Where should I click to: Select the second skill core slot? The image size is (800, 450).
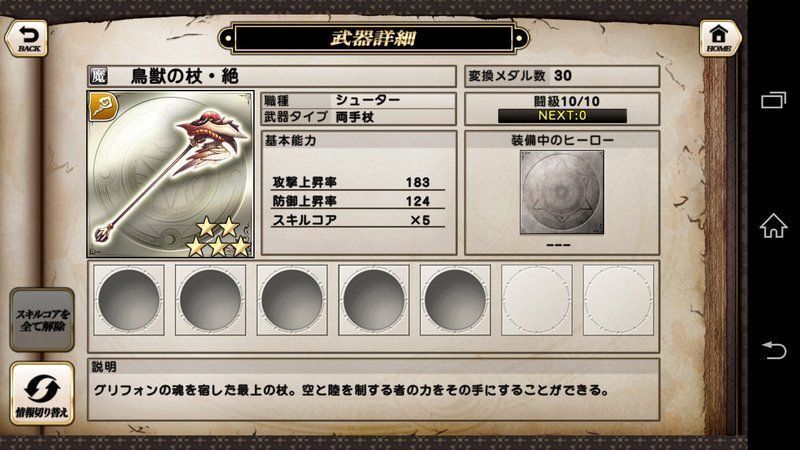pyautogui.click(x=210, y=299)
